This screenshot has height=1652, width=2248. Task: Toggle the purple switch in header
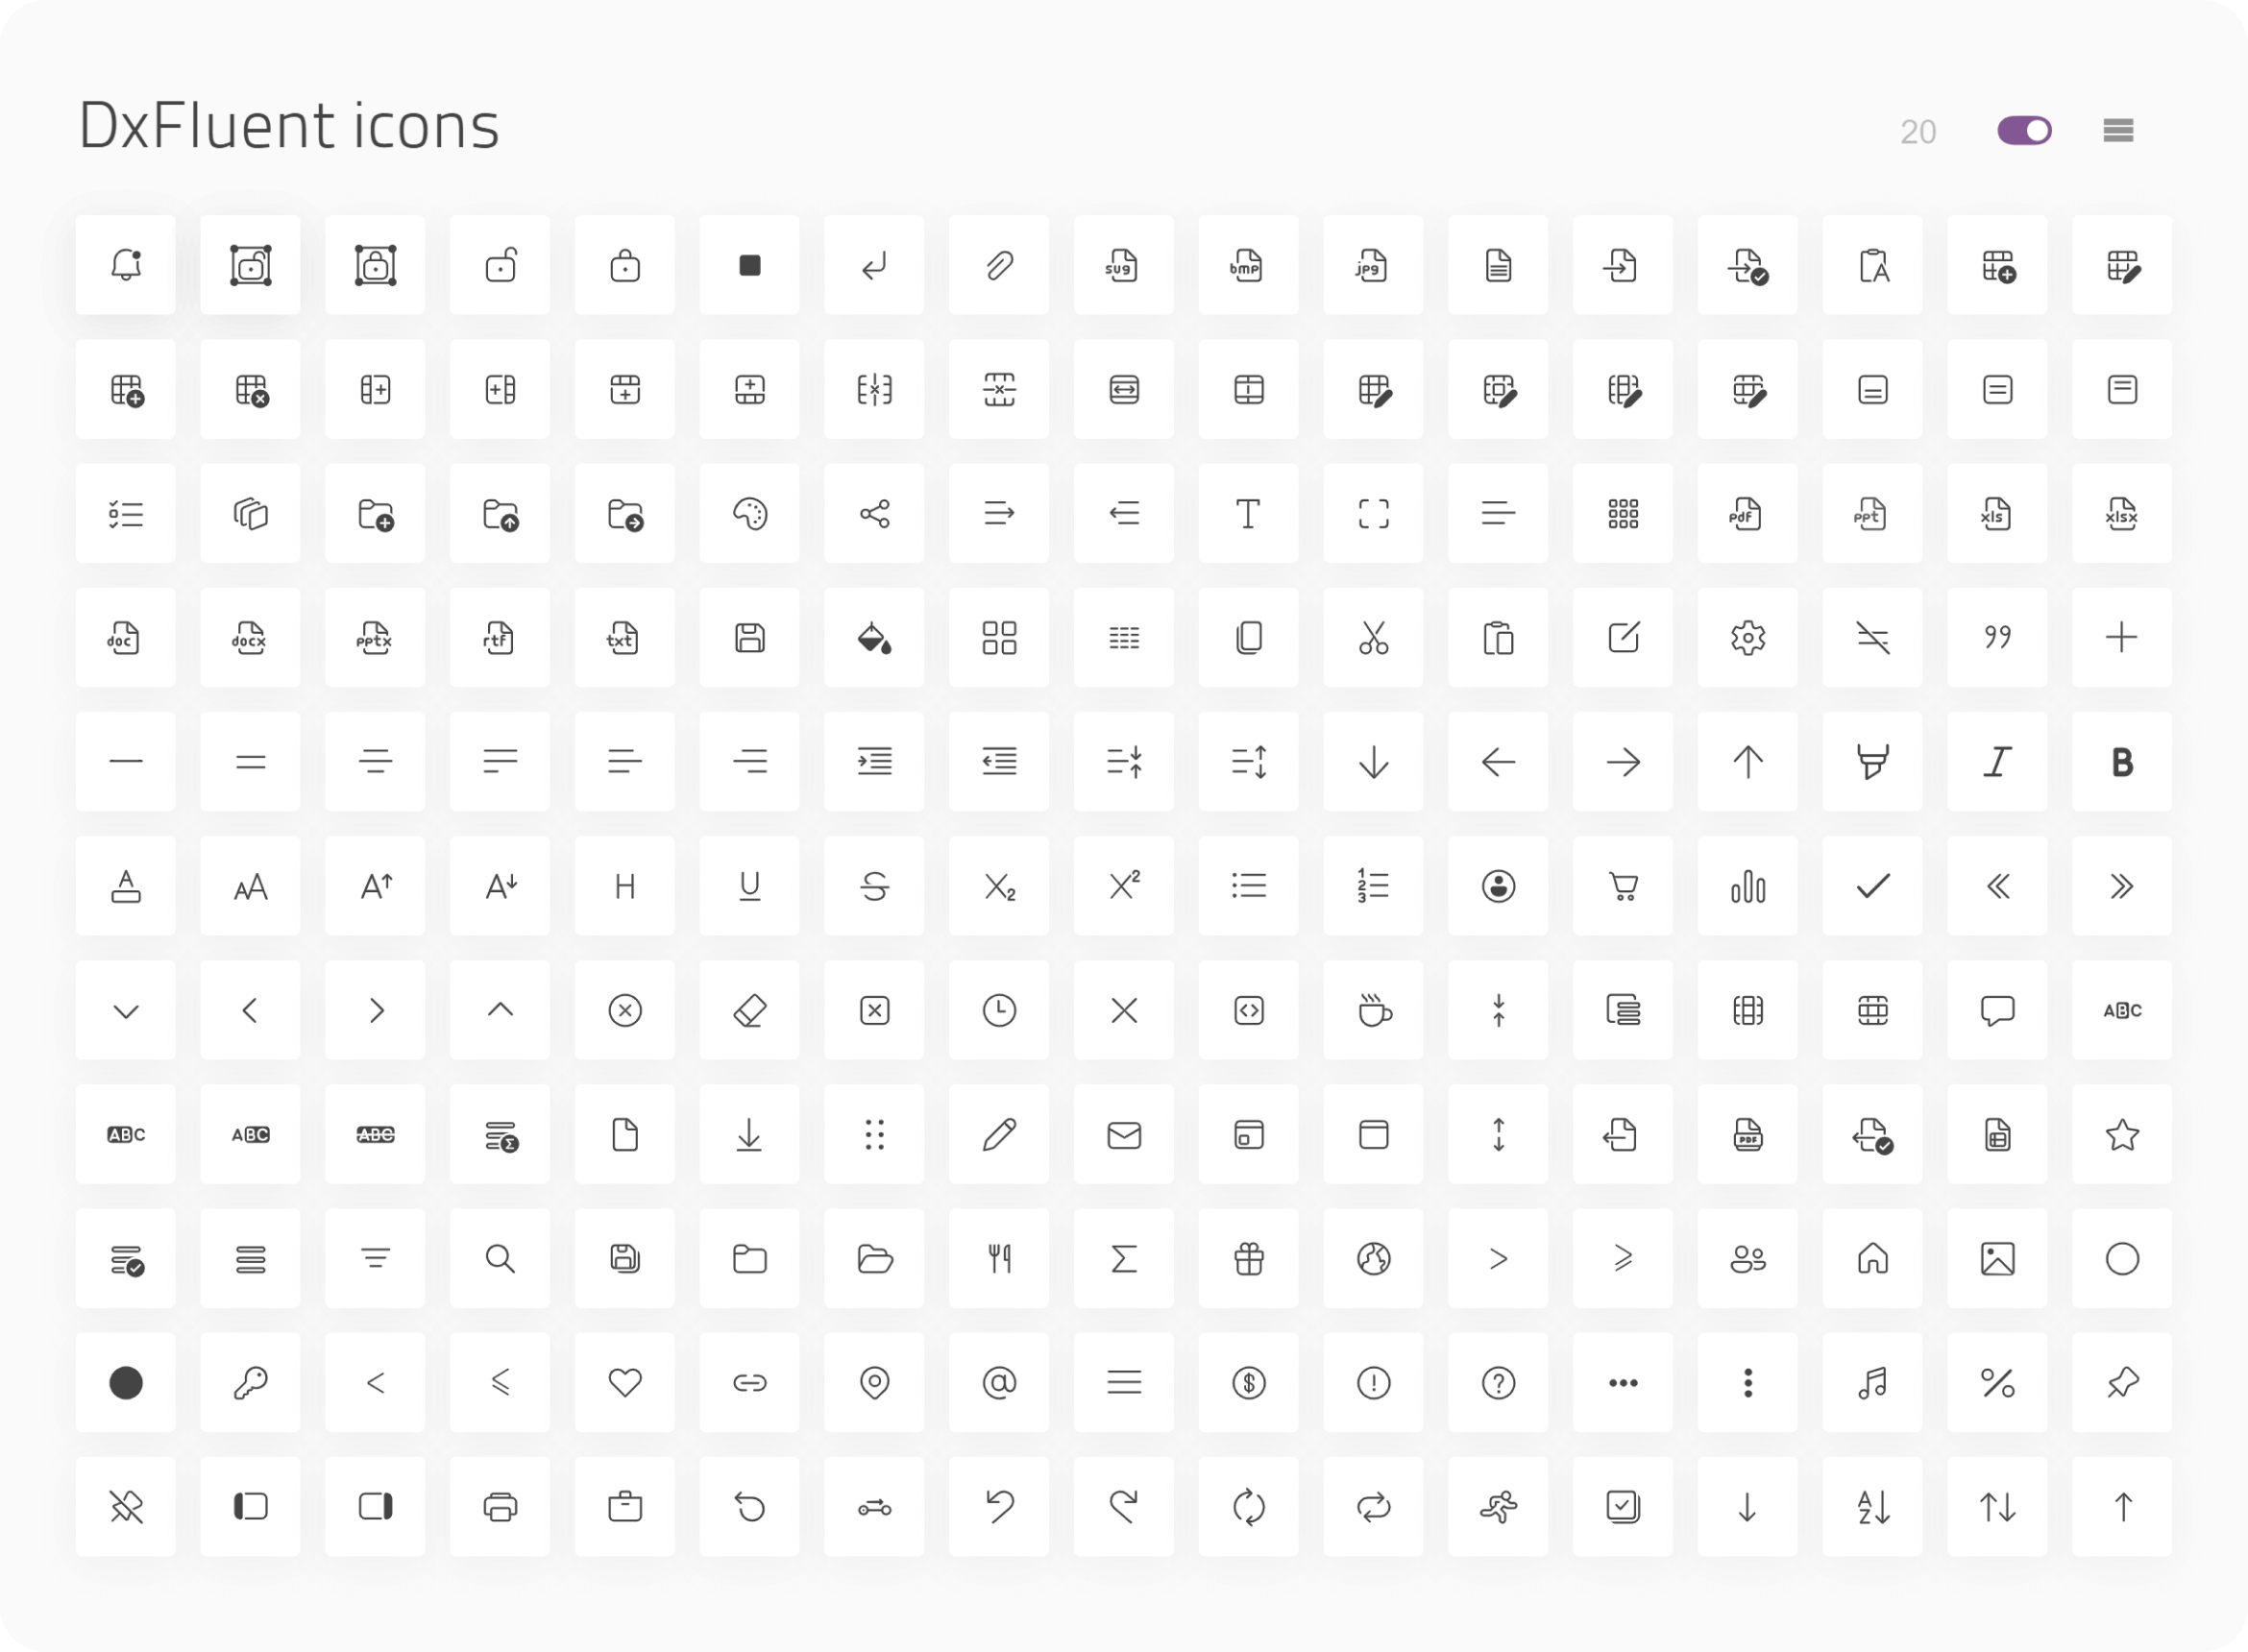click(2024, 131)
